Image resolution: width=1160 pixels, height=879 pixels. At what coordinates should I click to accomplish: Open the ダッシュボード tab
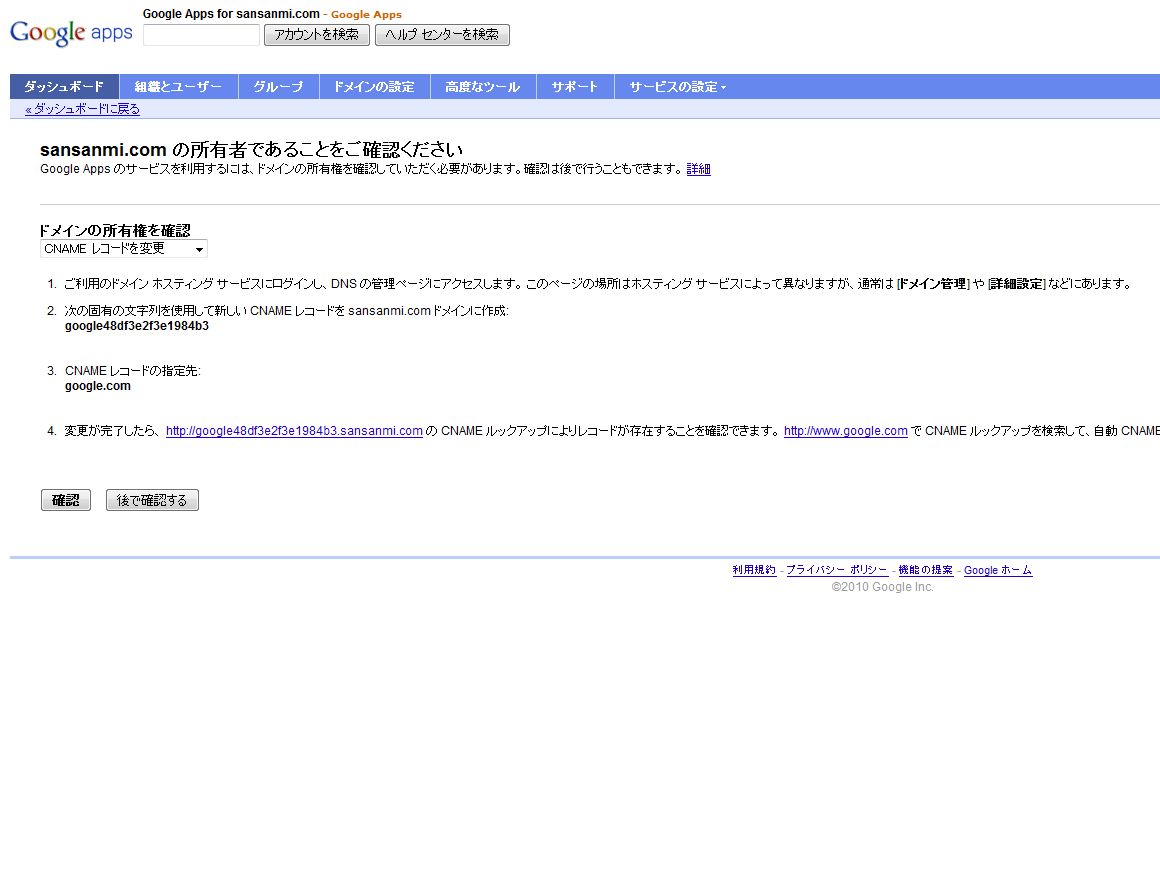pyautogui.click(x=64, y=87)
